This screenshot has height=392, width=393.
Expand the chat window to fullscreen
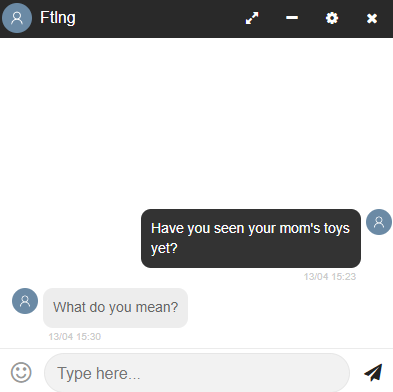[252, 18]
